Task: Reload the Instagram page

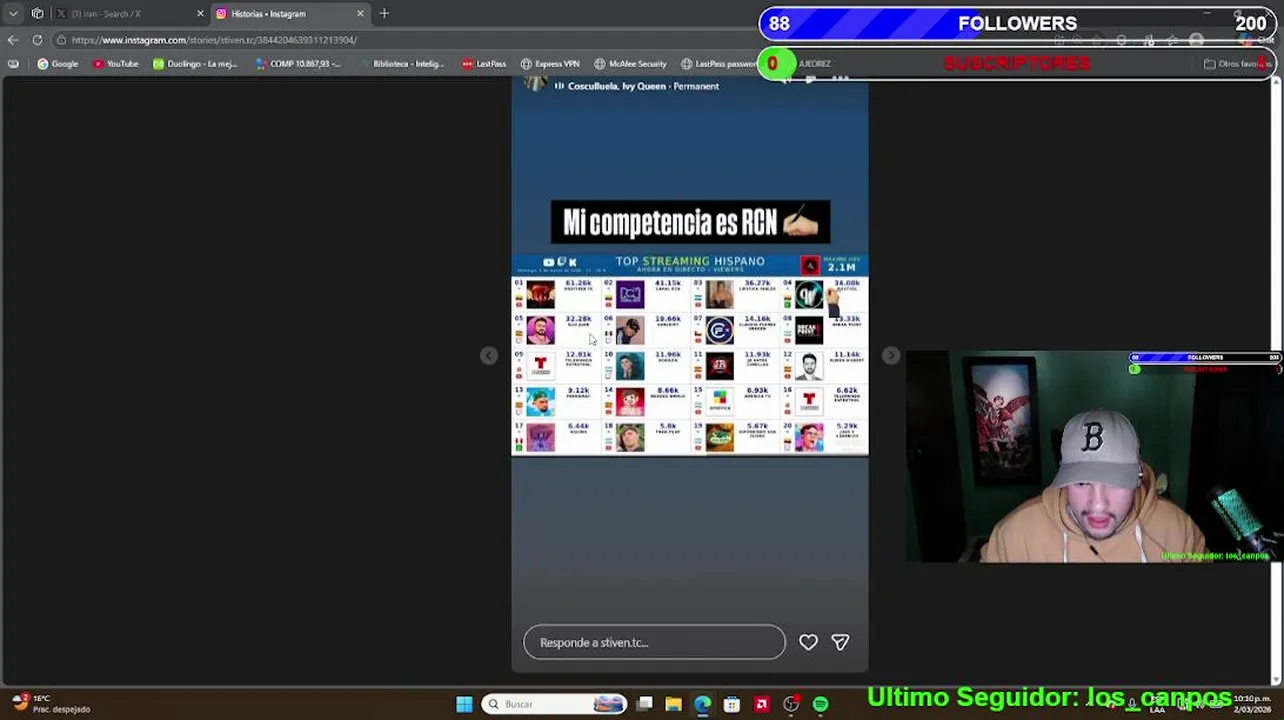Action: (37, 40)
